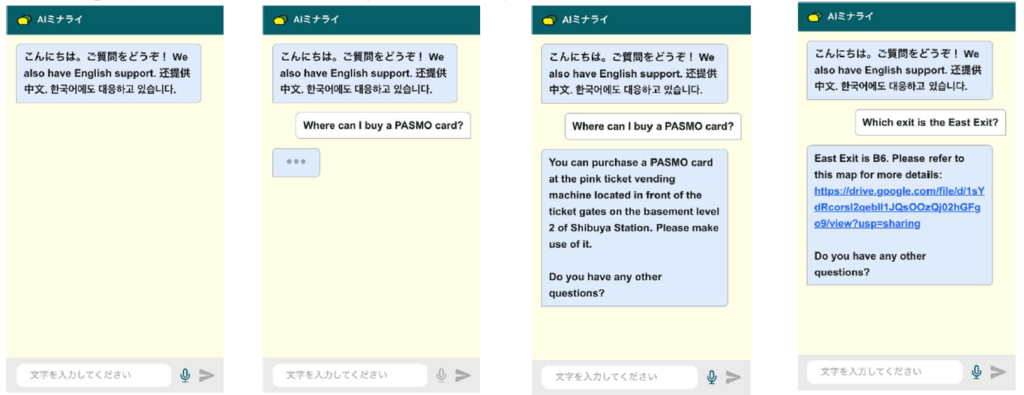Tap the send arrow in the greeting-only chat panel
This screenshot has width=1024, height=395.
[x=207, y=375]
